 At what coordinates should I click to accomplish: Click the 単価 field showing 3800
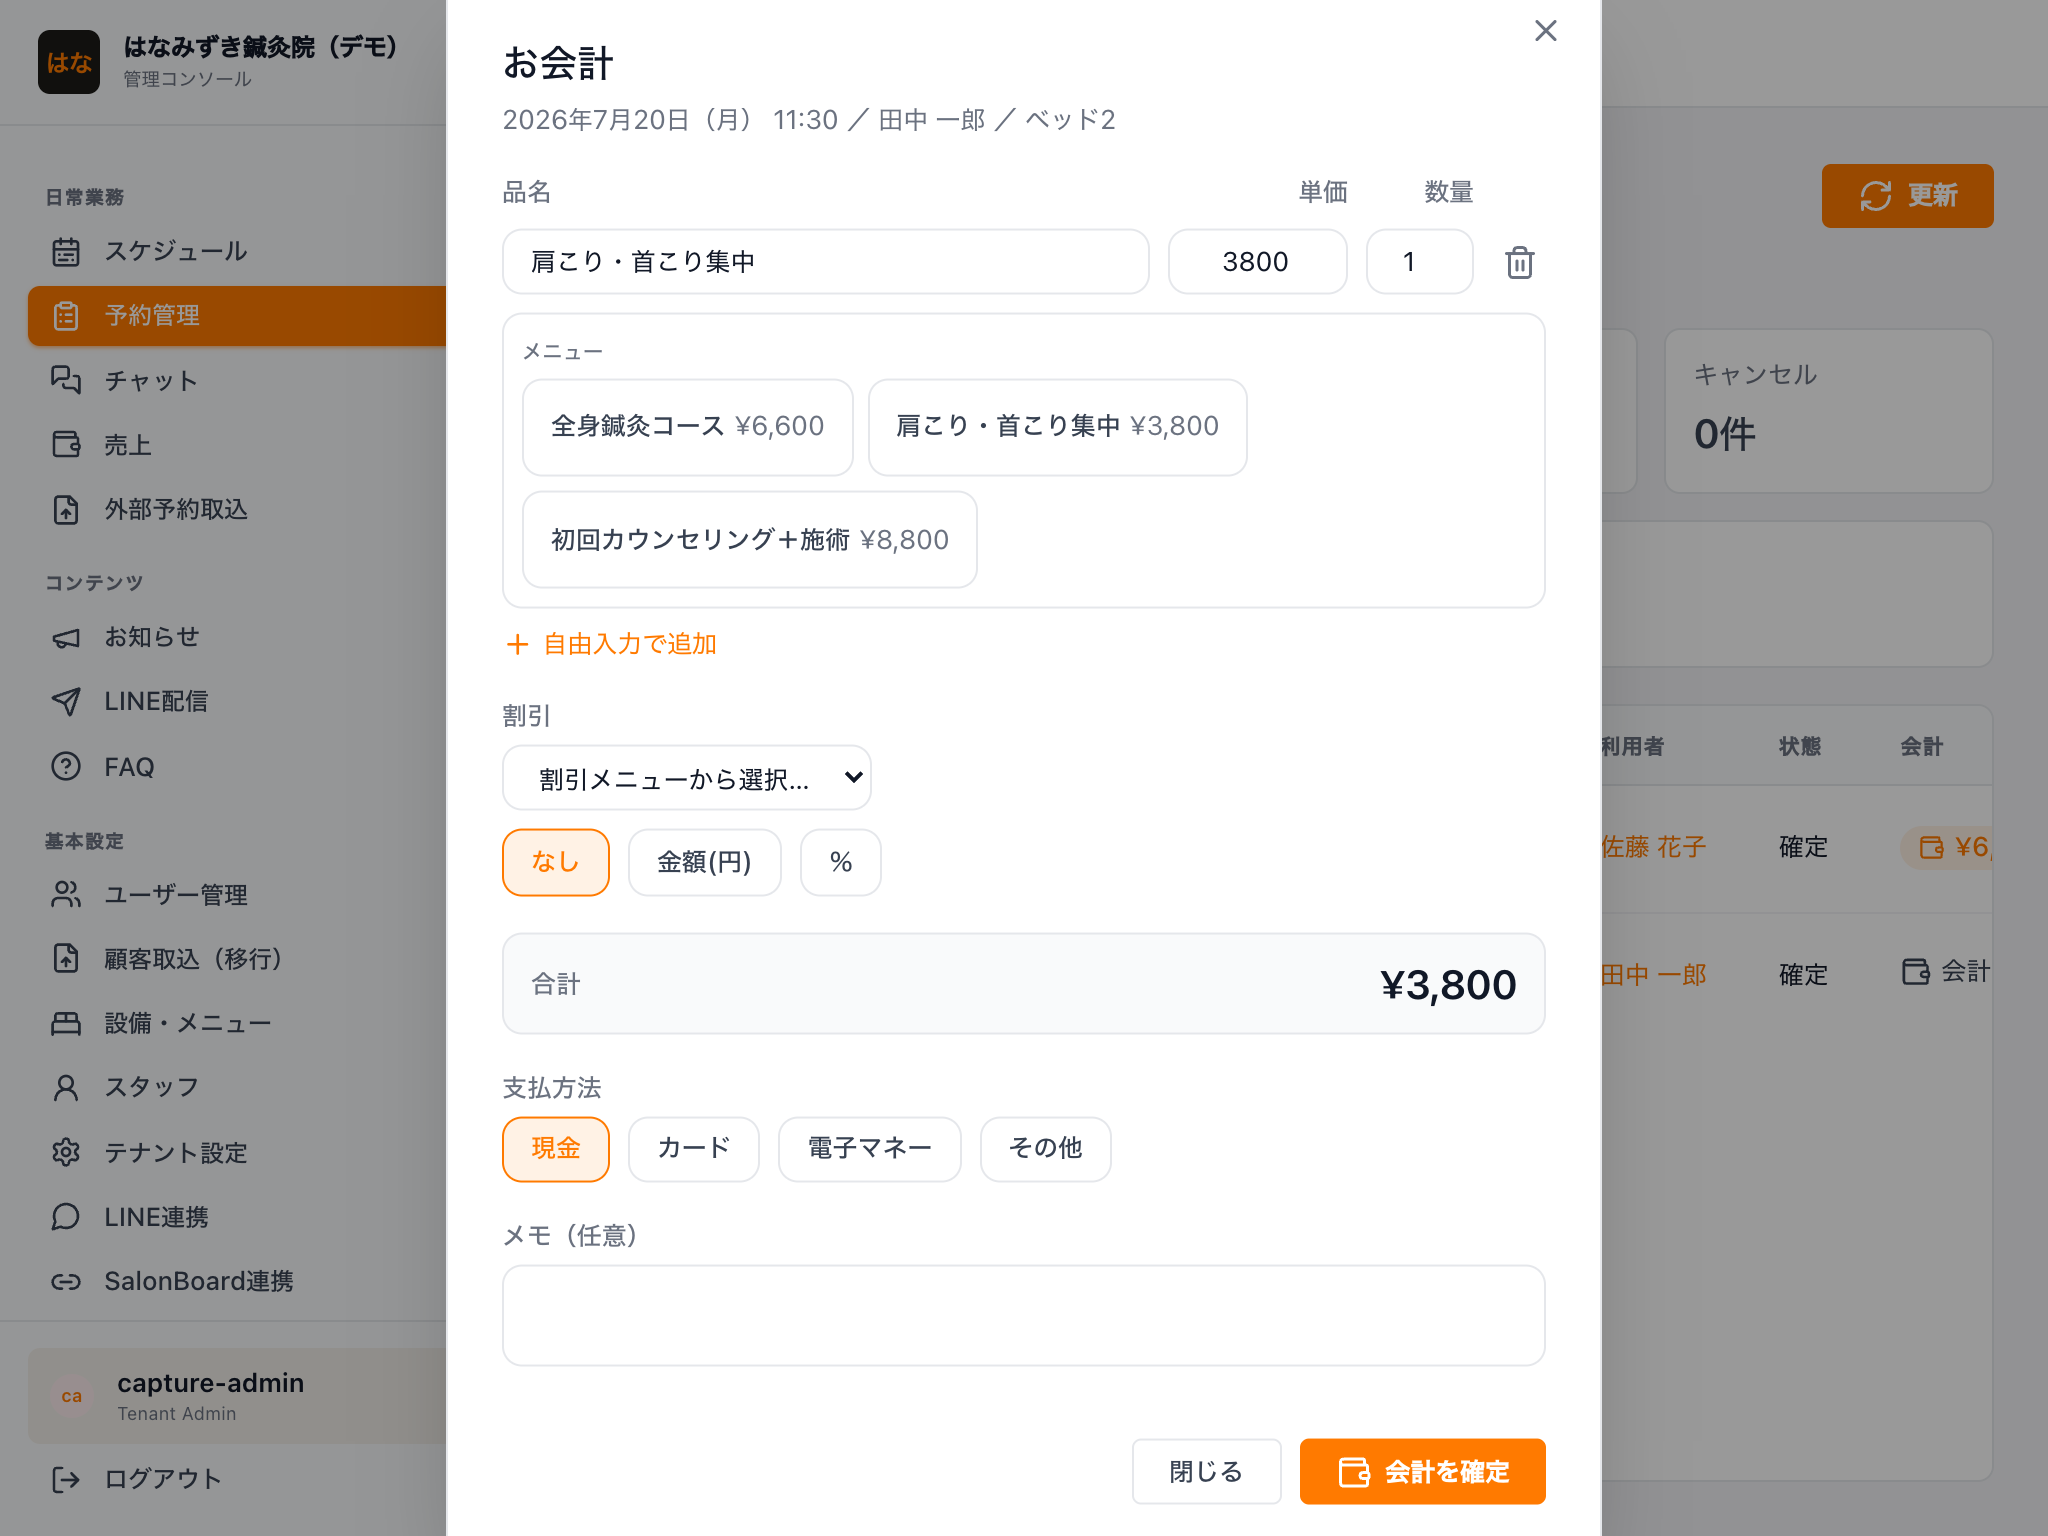pos(1258,262)
